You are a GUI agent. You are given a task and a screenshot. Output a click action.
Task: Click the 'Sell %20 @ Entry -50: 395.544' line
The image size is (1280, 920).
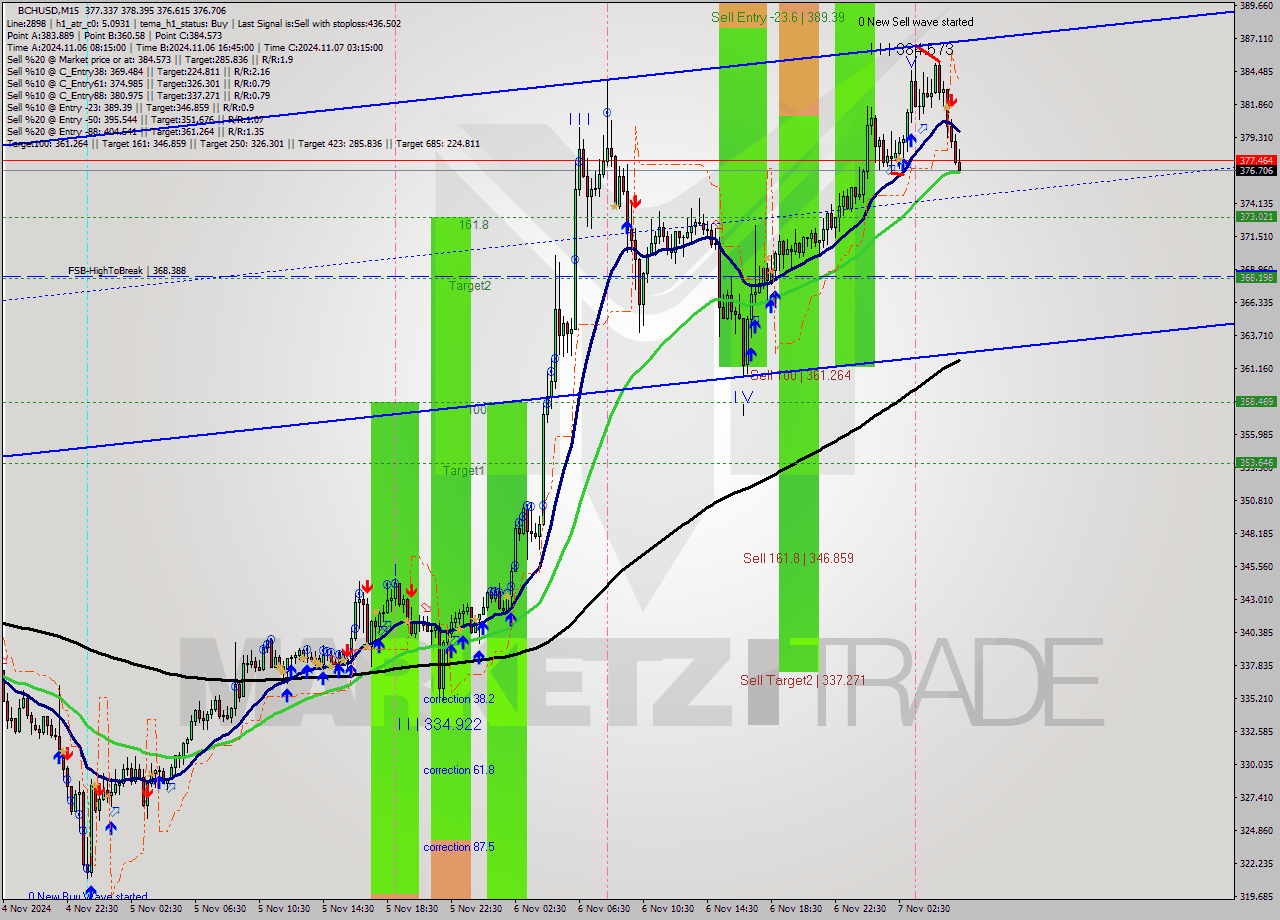click(135, 119)
